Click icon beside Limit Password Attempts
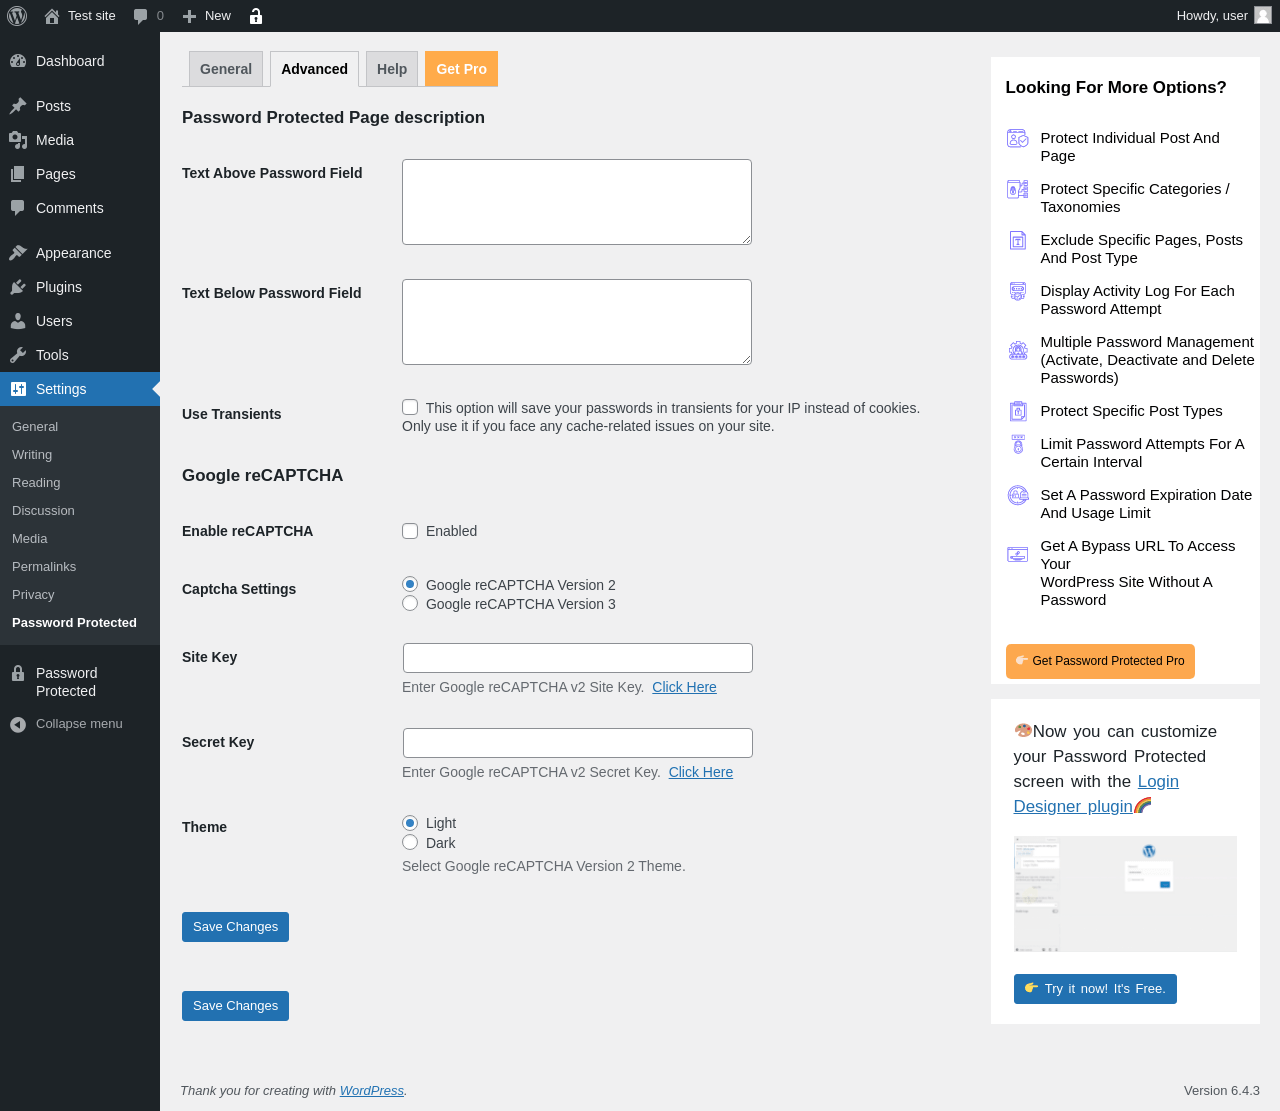Viewport: 1280px width, 1111px height. point(1018,445)
